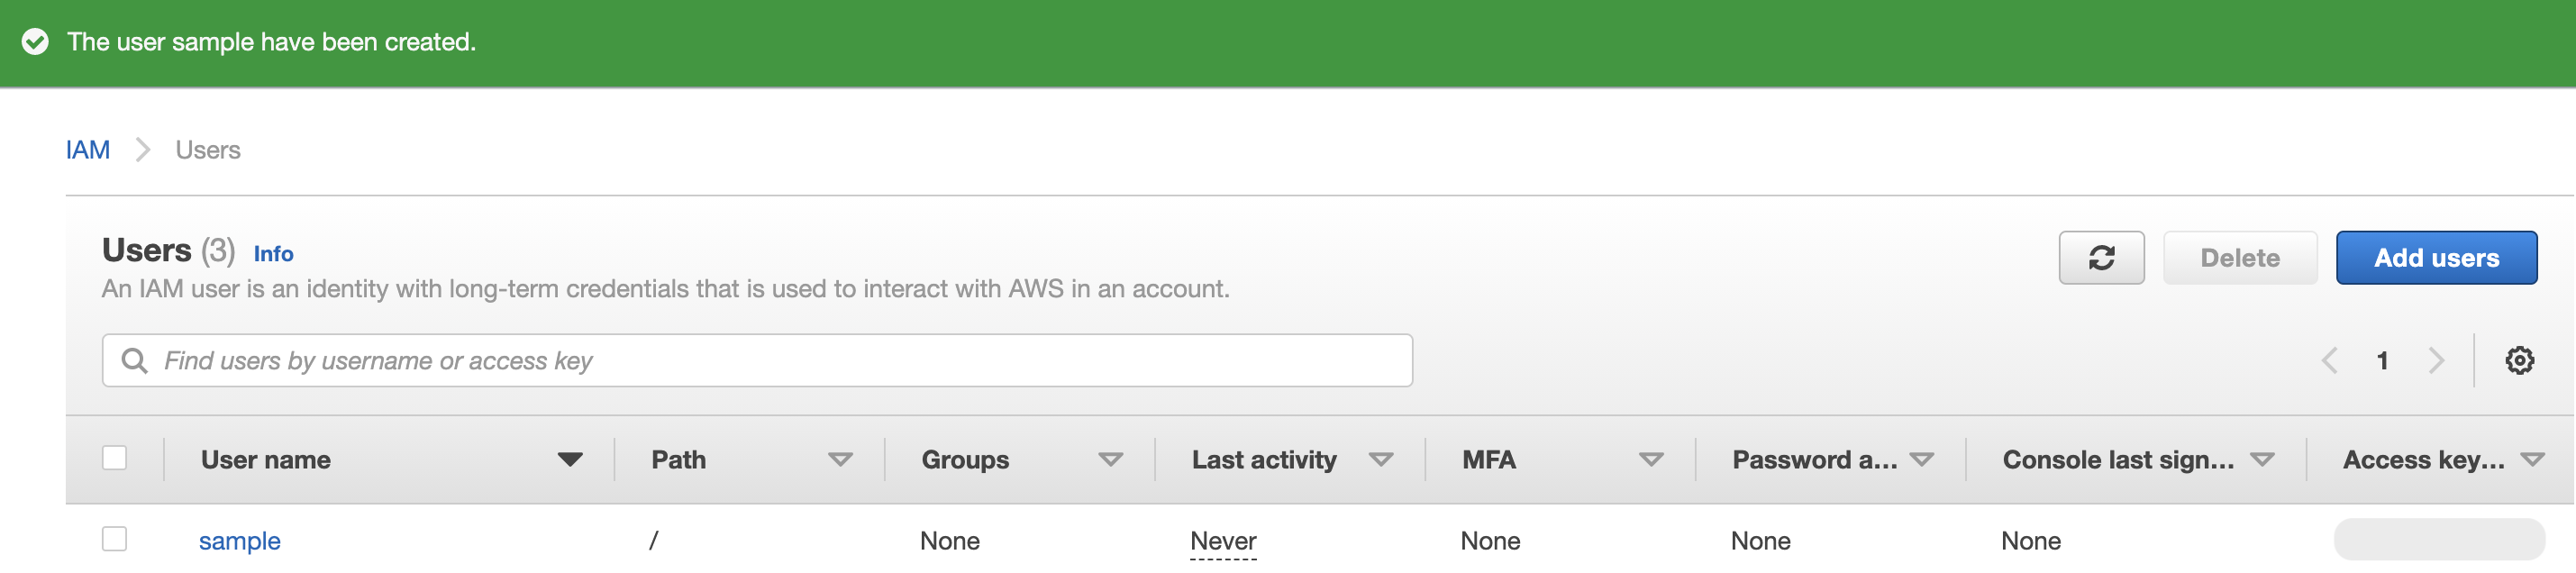This screenshot has height=573, width=2576.
Task: Sort by MFA column arrow
Action: point(1651,460)
